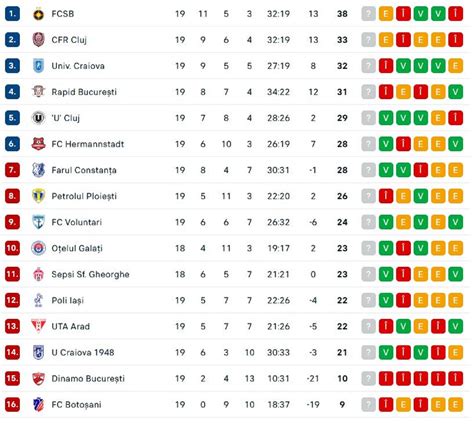474x425 pixels.
Task: Open the Farul Constanța team link
Action: click(x=84, y=170)
